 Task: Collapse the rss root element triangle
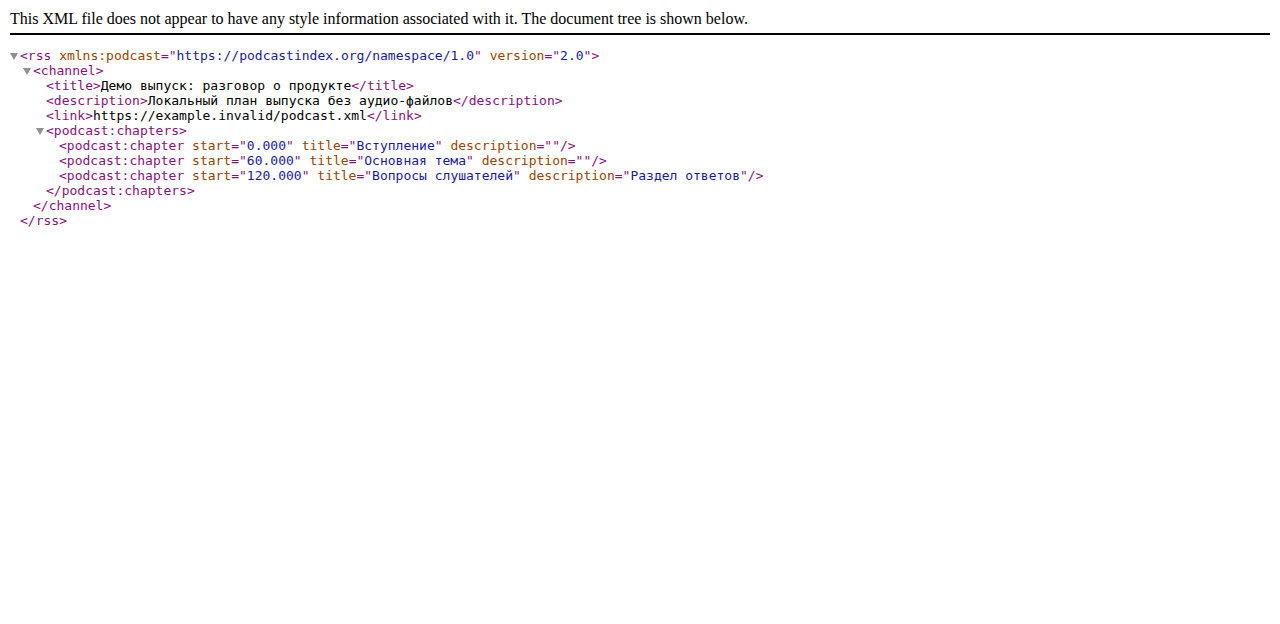click(x=14, y=56)
